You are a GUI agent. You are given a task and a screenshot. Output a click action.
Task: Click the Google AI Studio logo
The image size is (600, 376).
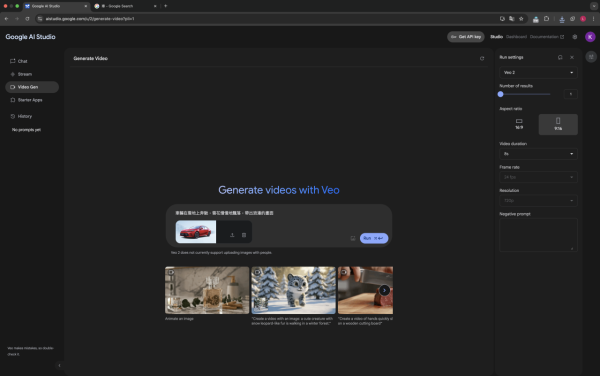(x=30, y=37)
